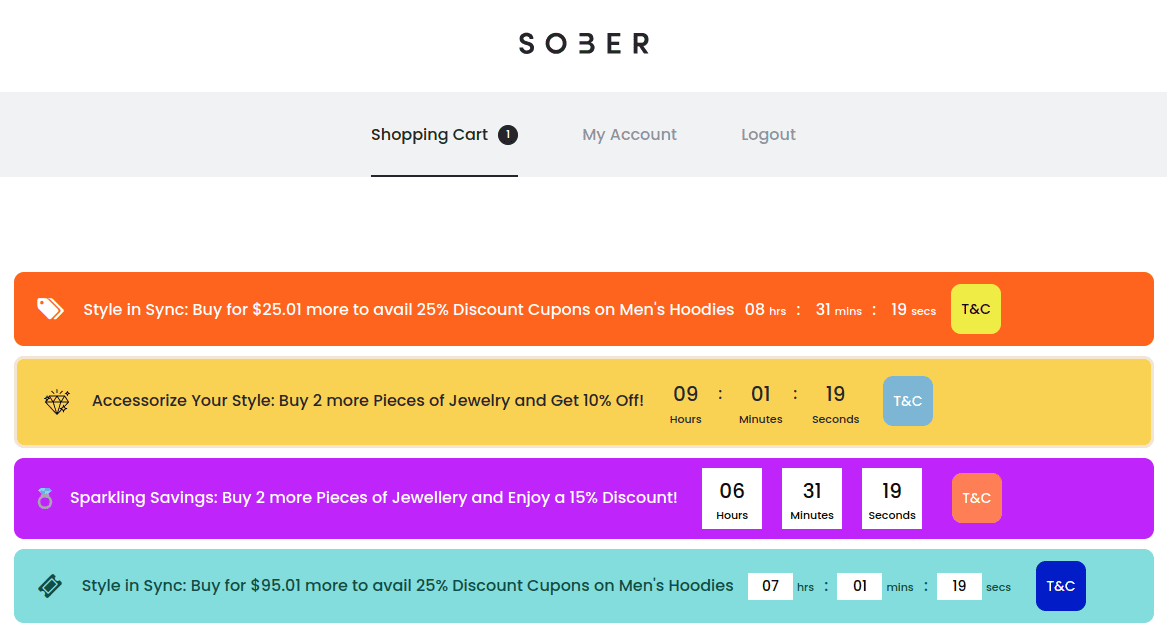
Task: Click the $95.01 Men's Hoodies offer text
Action: pos(407,586)
